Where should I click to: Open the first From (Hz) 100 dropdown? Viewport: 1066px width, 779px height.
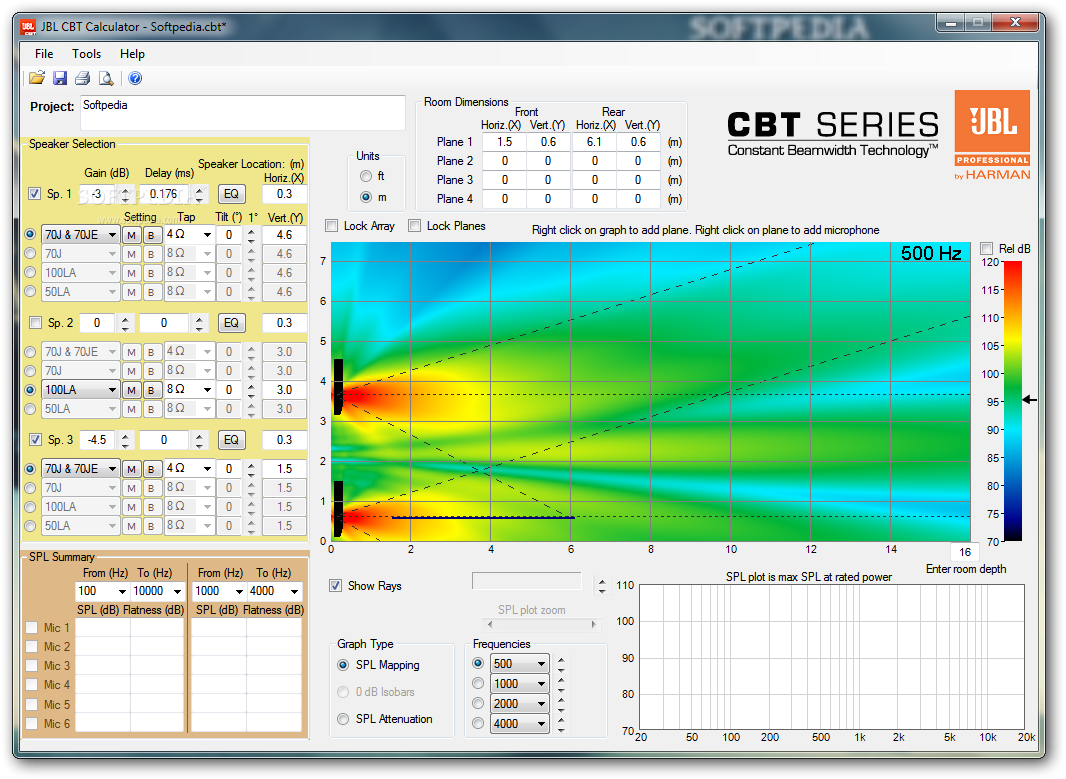(x=122, y=591)
